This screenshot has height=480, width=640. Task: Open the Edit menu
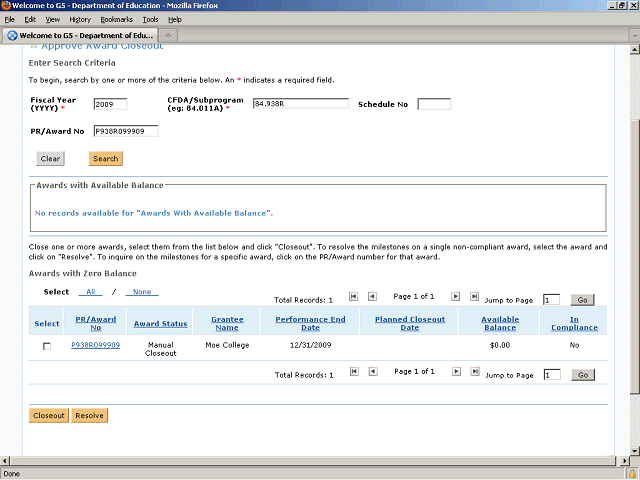coord(30,20)
